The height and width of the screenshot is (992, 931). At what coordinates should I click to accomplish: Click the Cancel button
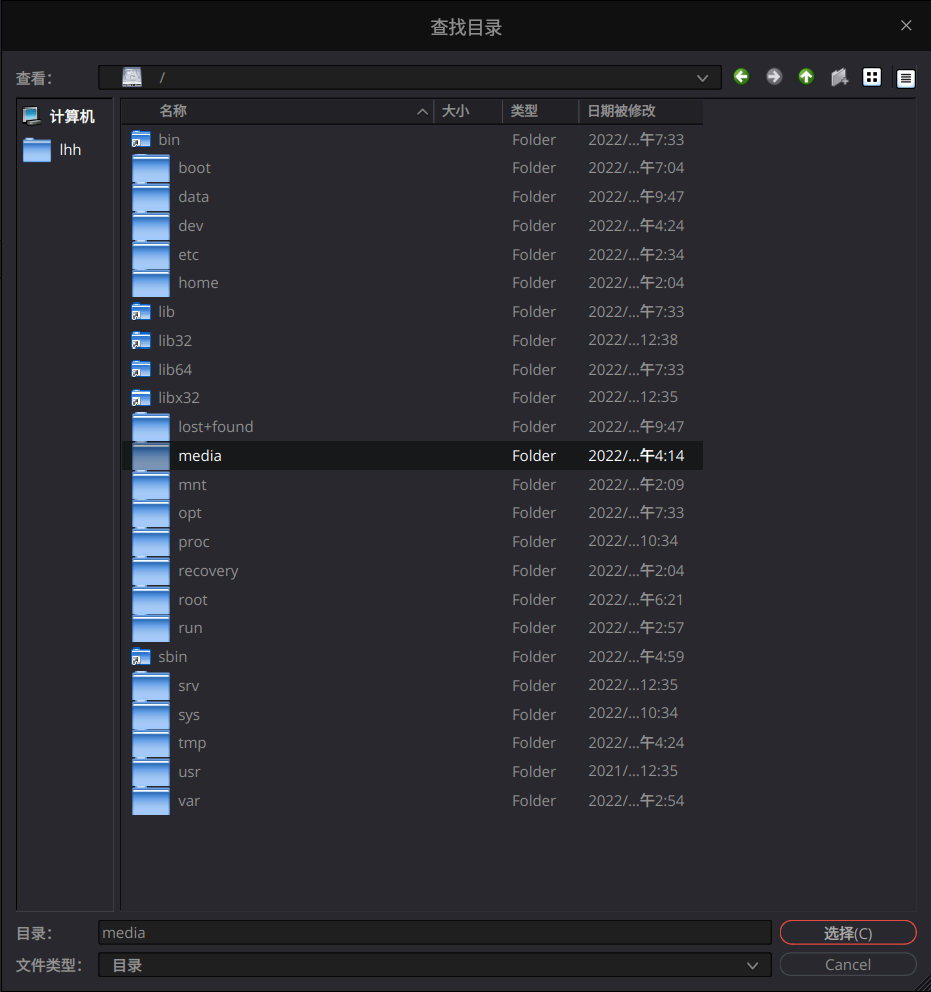(x=848, y=965)
